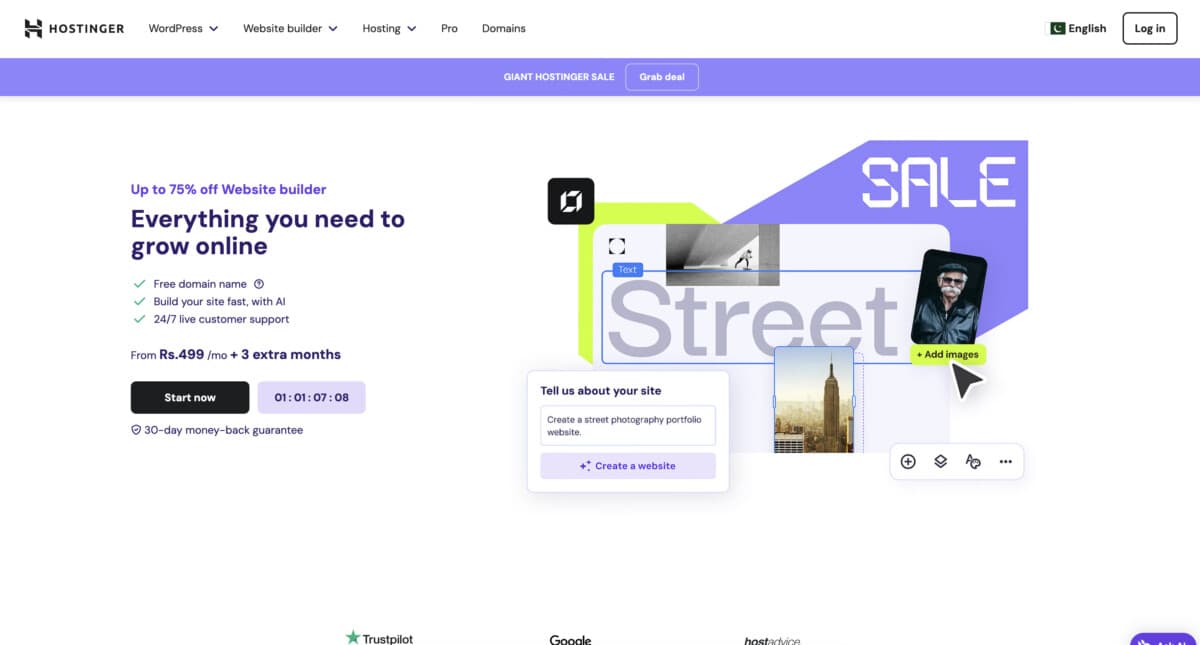Click the black website builder logo tile
This screenshot has height=645, width=1200.
[x=571, y=201]
